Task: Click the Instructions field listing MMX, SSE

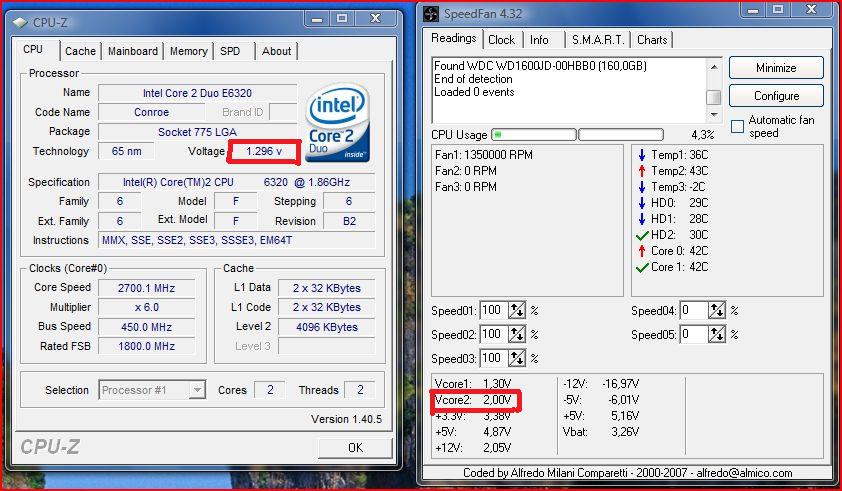Action: 236,240
